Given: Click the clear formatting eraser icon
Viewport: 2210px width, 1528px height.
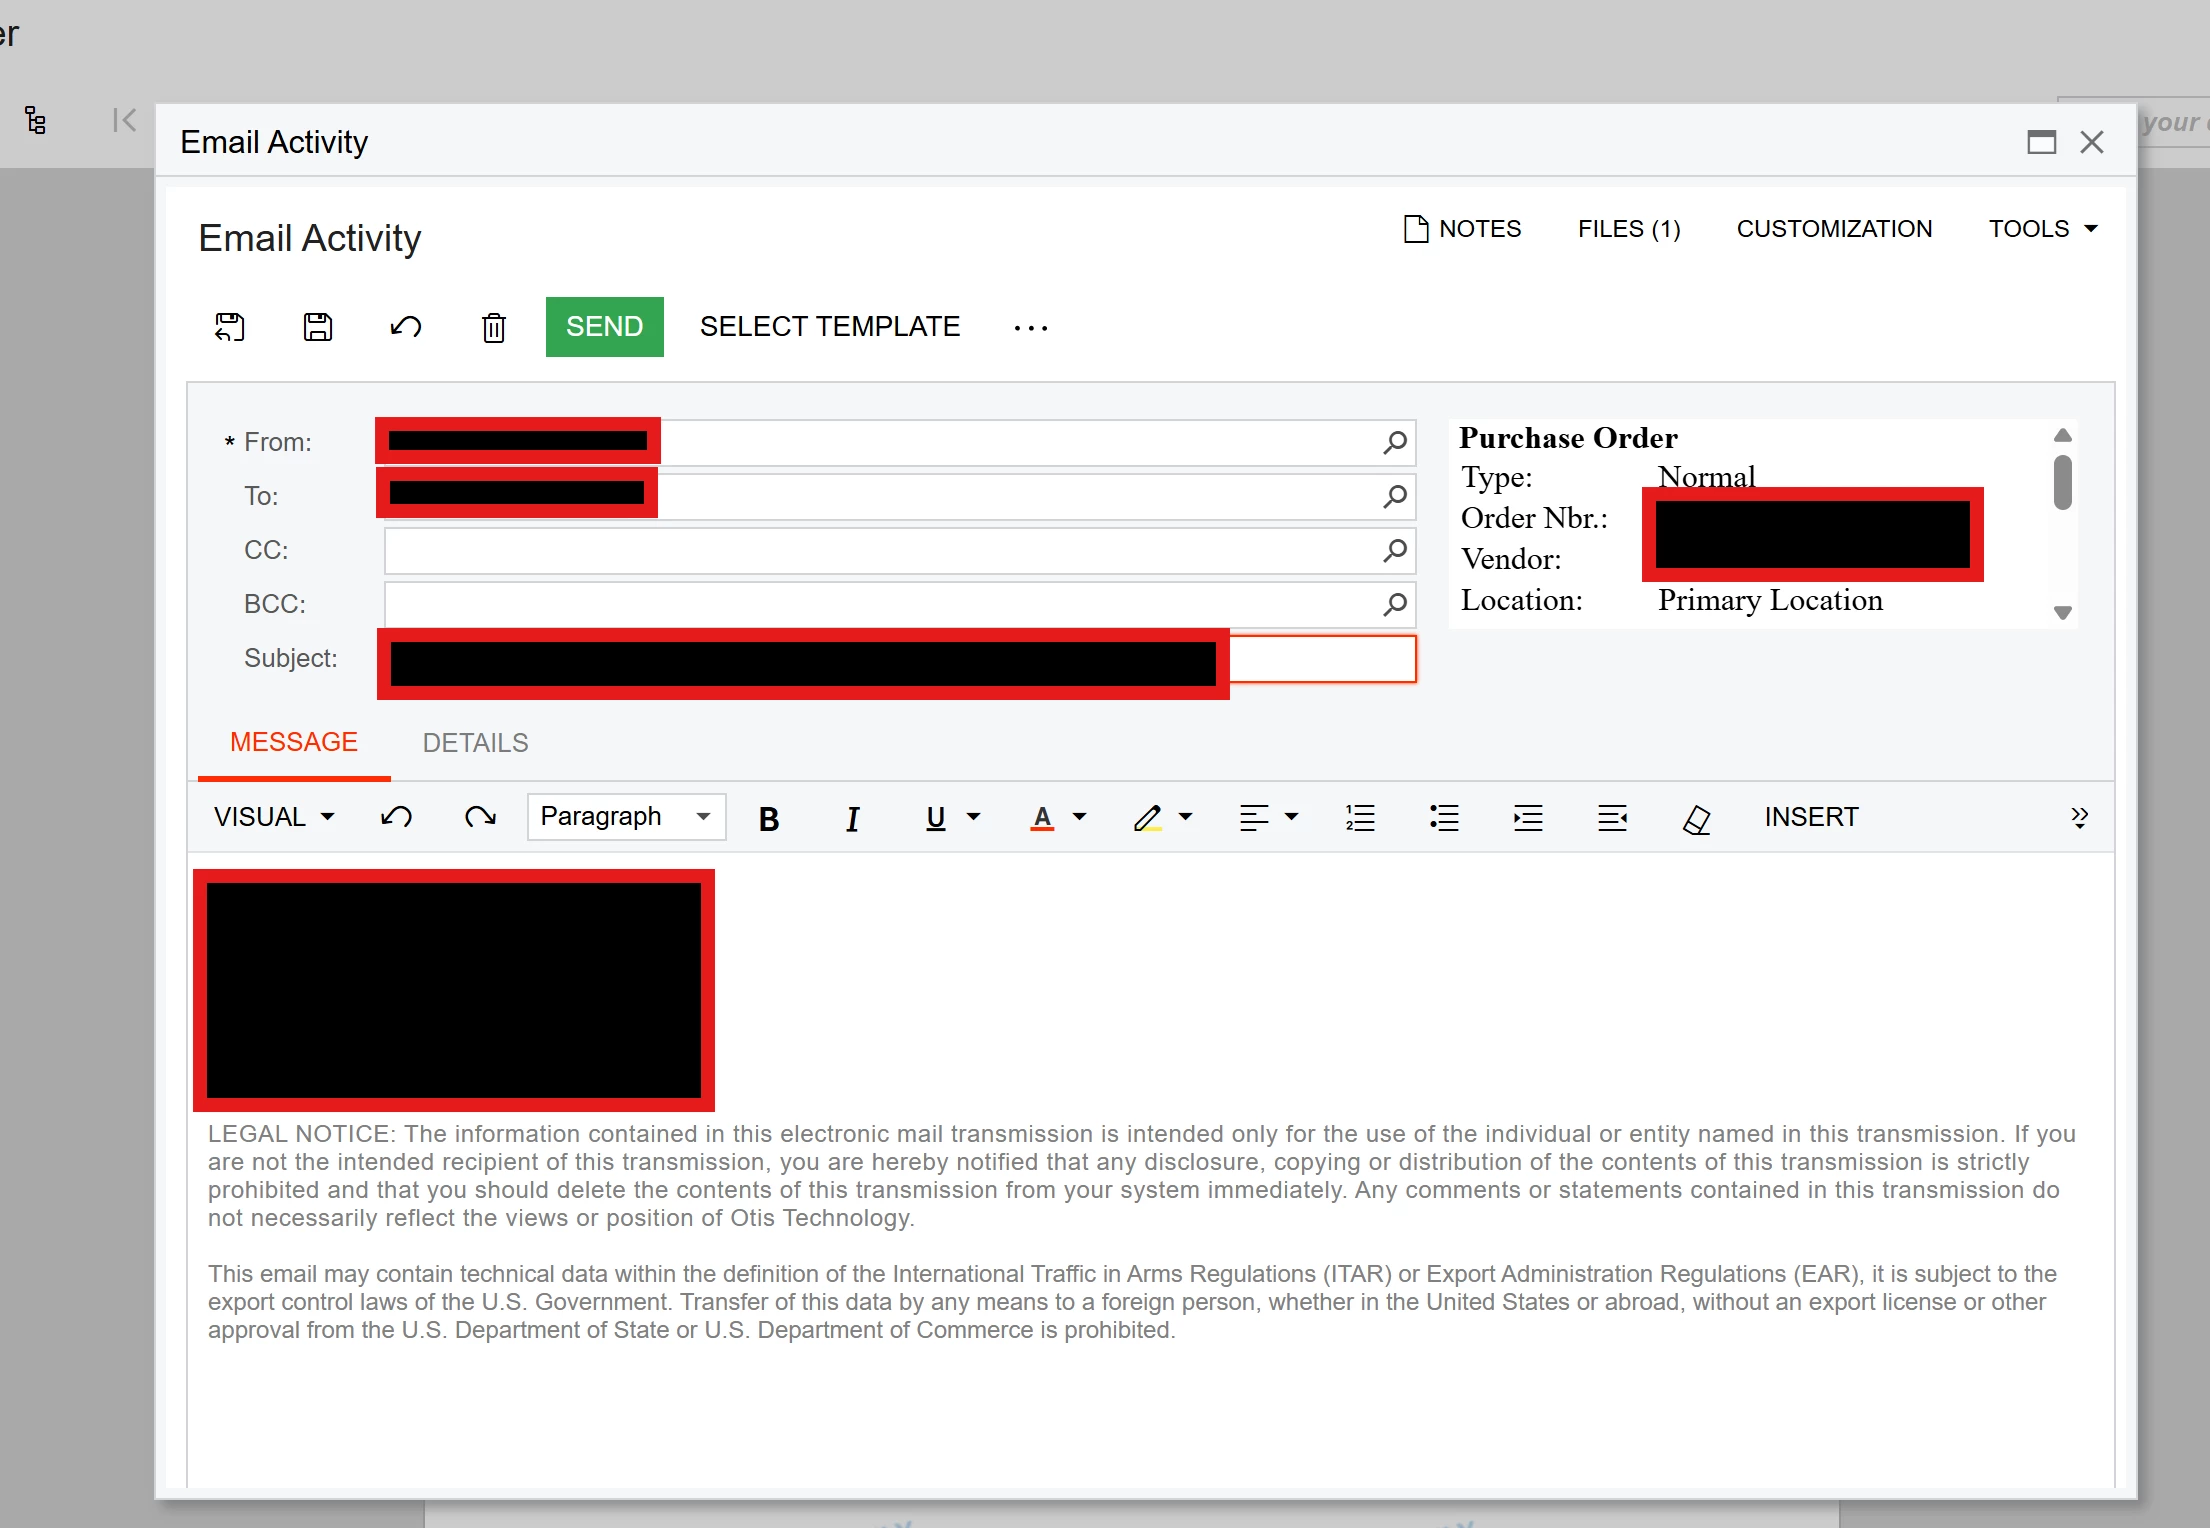Looking at the screenshot, I should click(1696, 818).
